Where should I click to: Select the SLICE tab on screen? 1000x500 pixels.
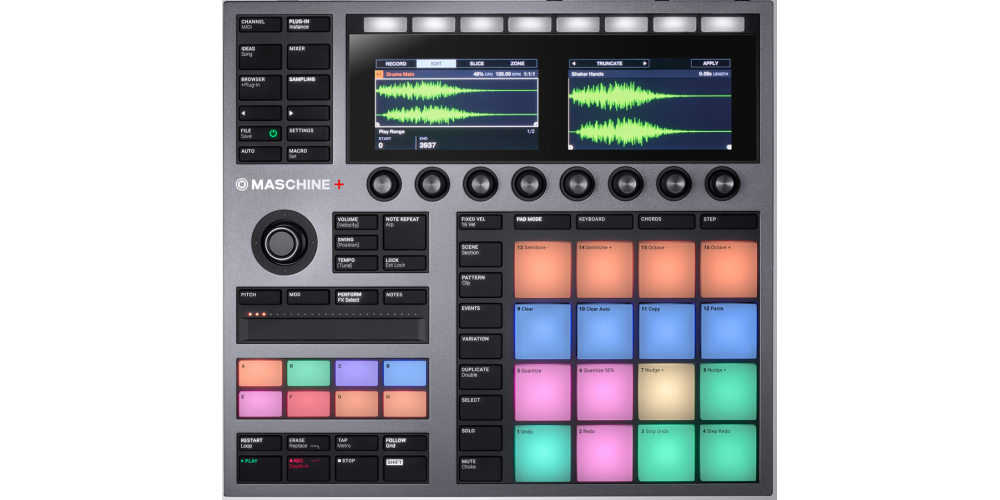pyautogui.click(x=476, y=64)
